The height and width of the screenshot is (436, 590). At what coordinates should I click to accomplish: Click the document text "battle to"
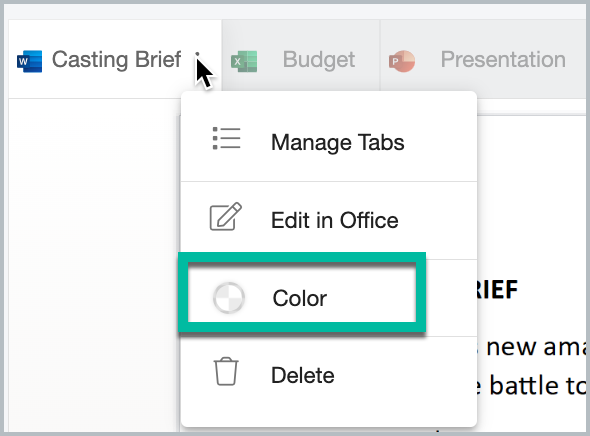(538, 386)
